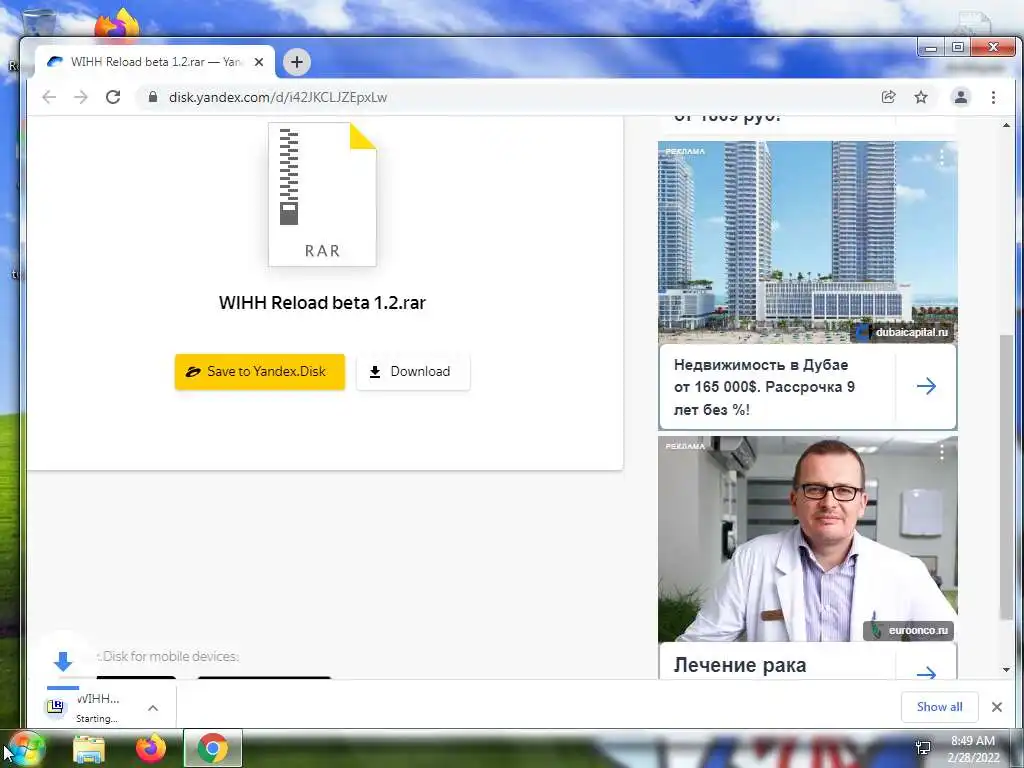Launch Firefox from the taskbar
Screen dimensions: 1024x768
click(x=150, y=748)
